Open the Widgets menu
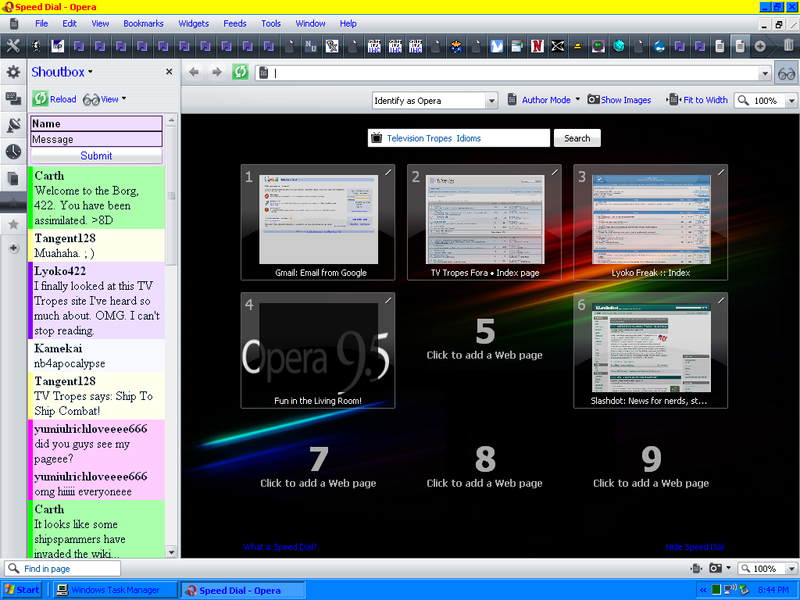 (193, 23)
